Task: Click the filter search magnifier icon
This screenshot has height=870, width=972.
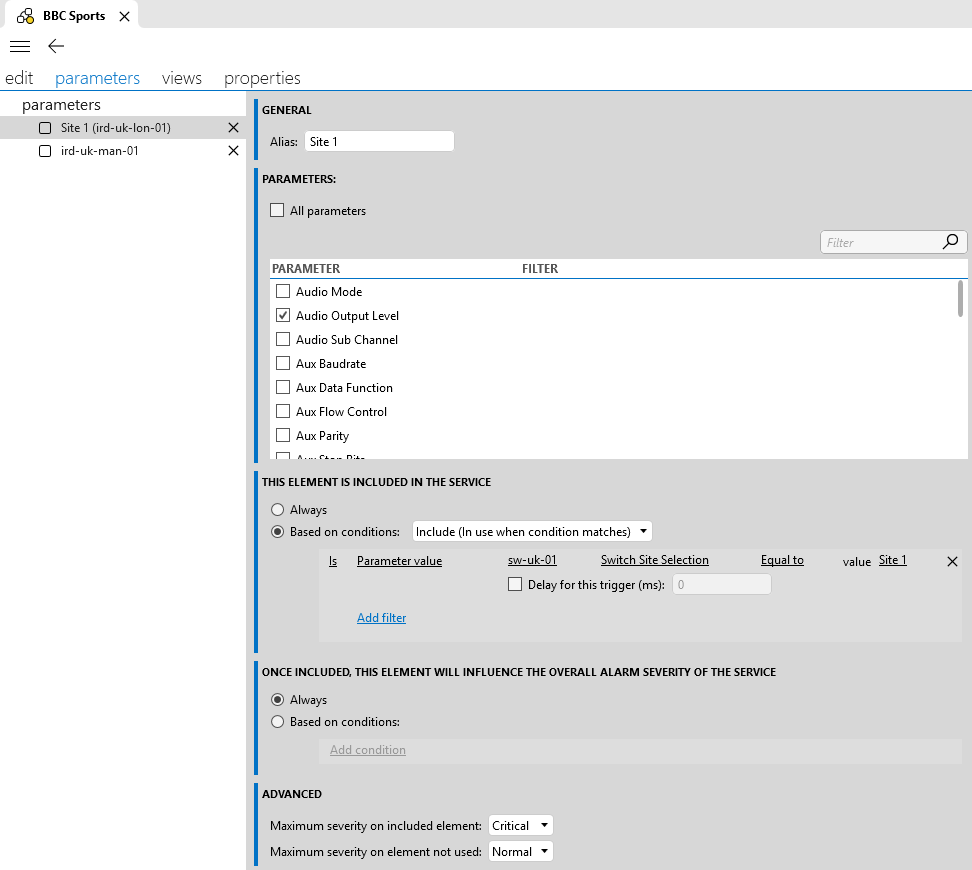Action: pyautogui.click(x=950, y=242)
